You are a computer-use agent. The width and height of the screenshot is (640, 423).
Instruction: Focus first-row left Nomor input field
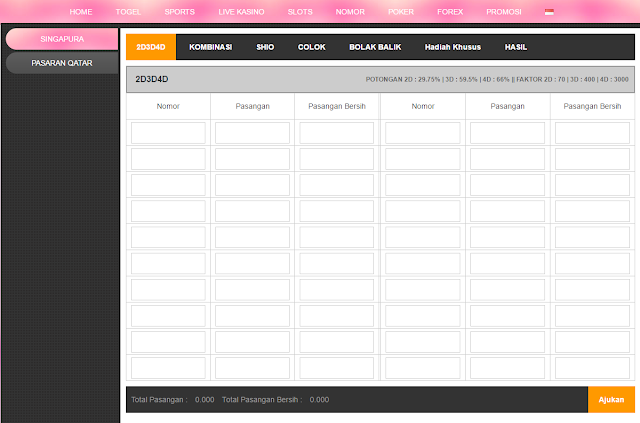point(168,133)
